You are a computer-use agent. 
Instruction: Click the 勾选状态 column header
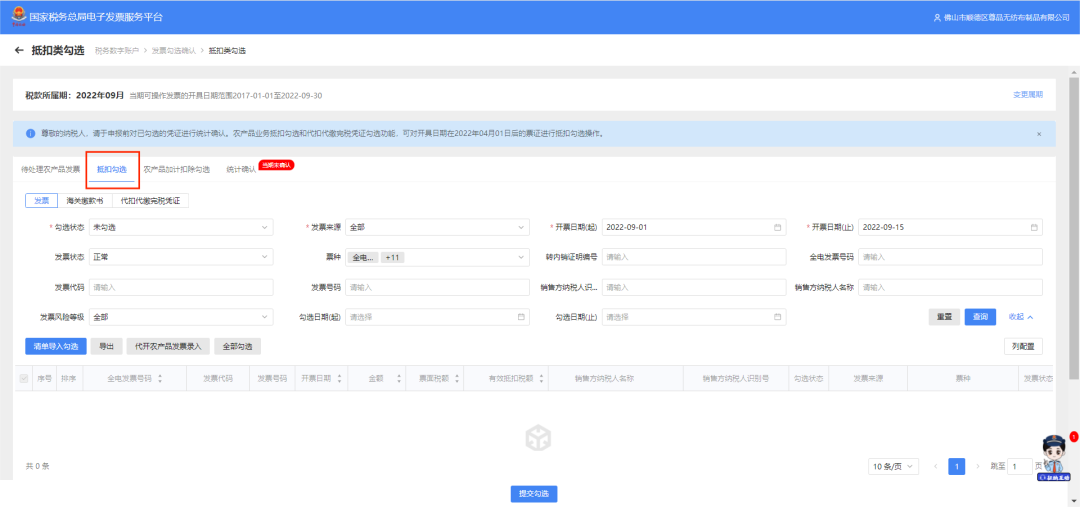(809, 379)
